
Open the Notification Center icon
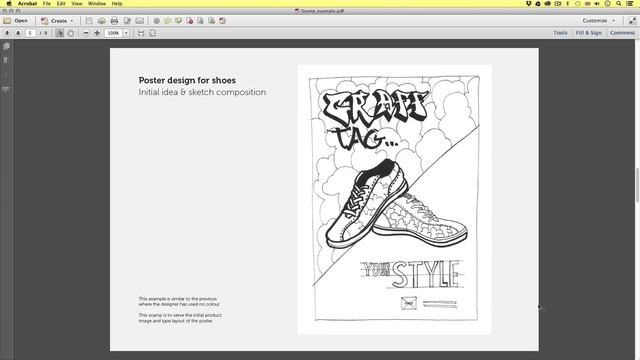click(630, 3)
